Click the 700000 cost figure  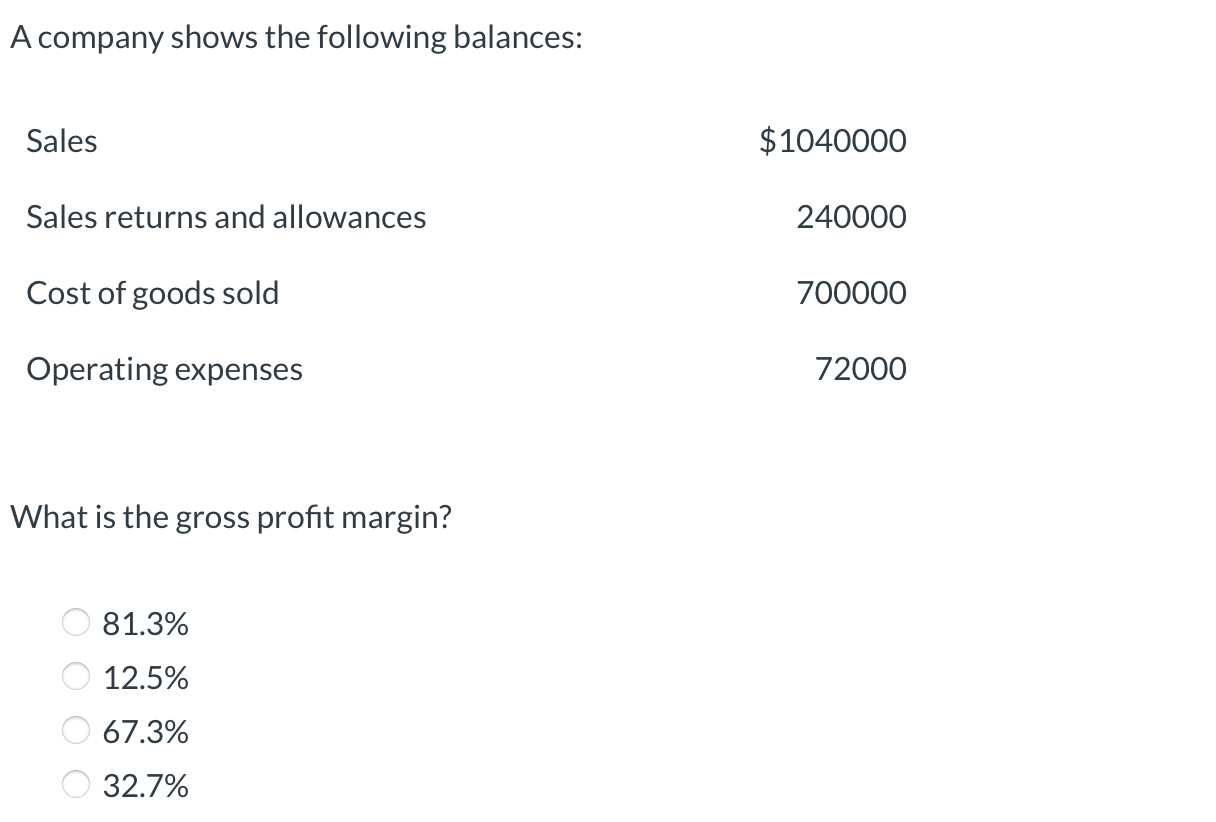click(x=852, y=293)
